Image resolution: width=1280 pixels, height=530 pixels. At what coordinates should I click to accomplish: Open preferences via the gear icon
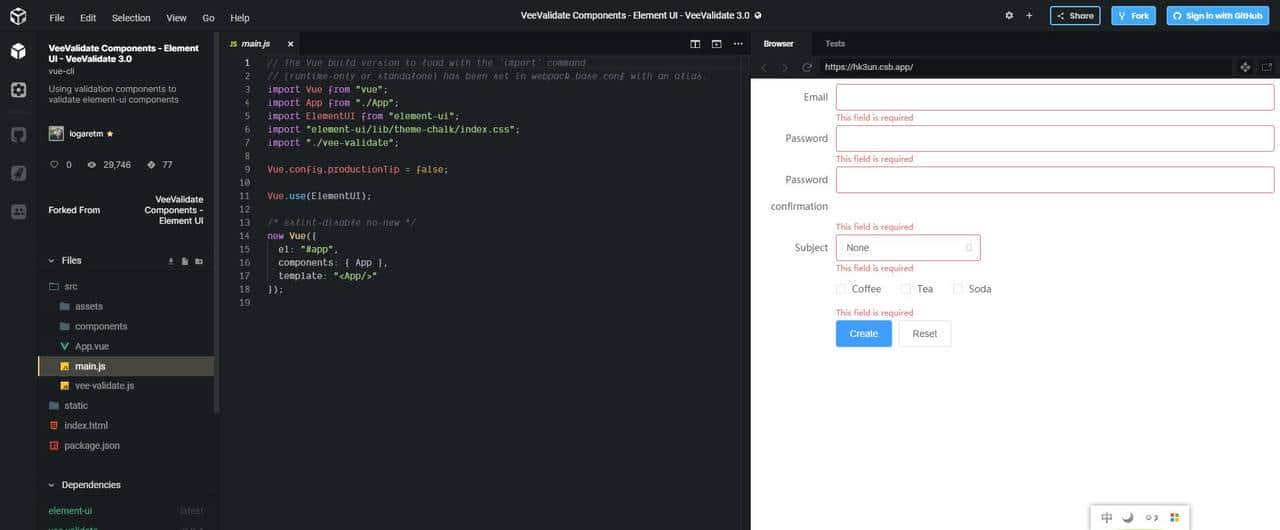(x=1009, y=16)
